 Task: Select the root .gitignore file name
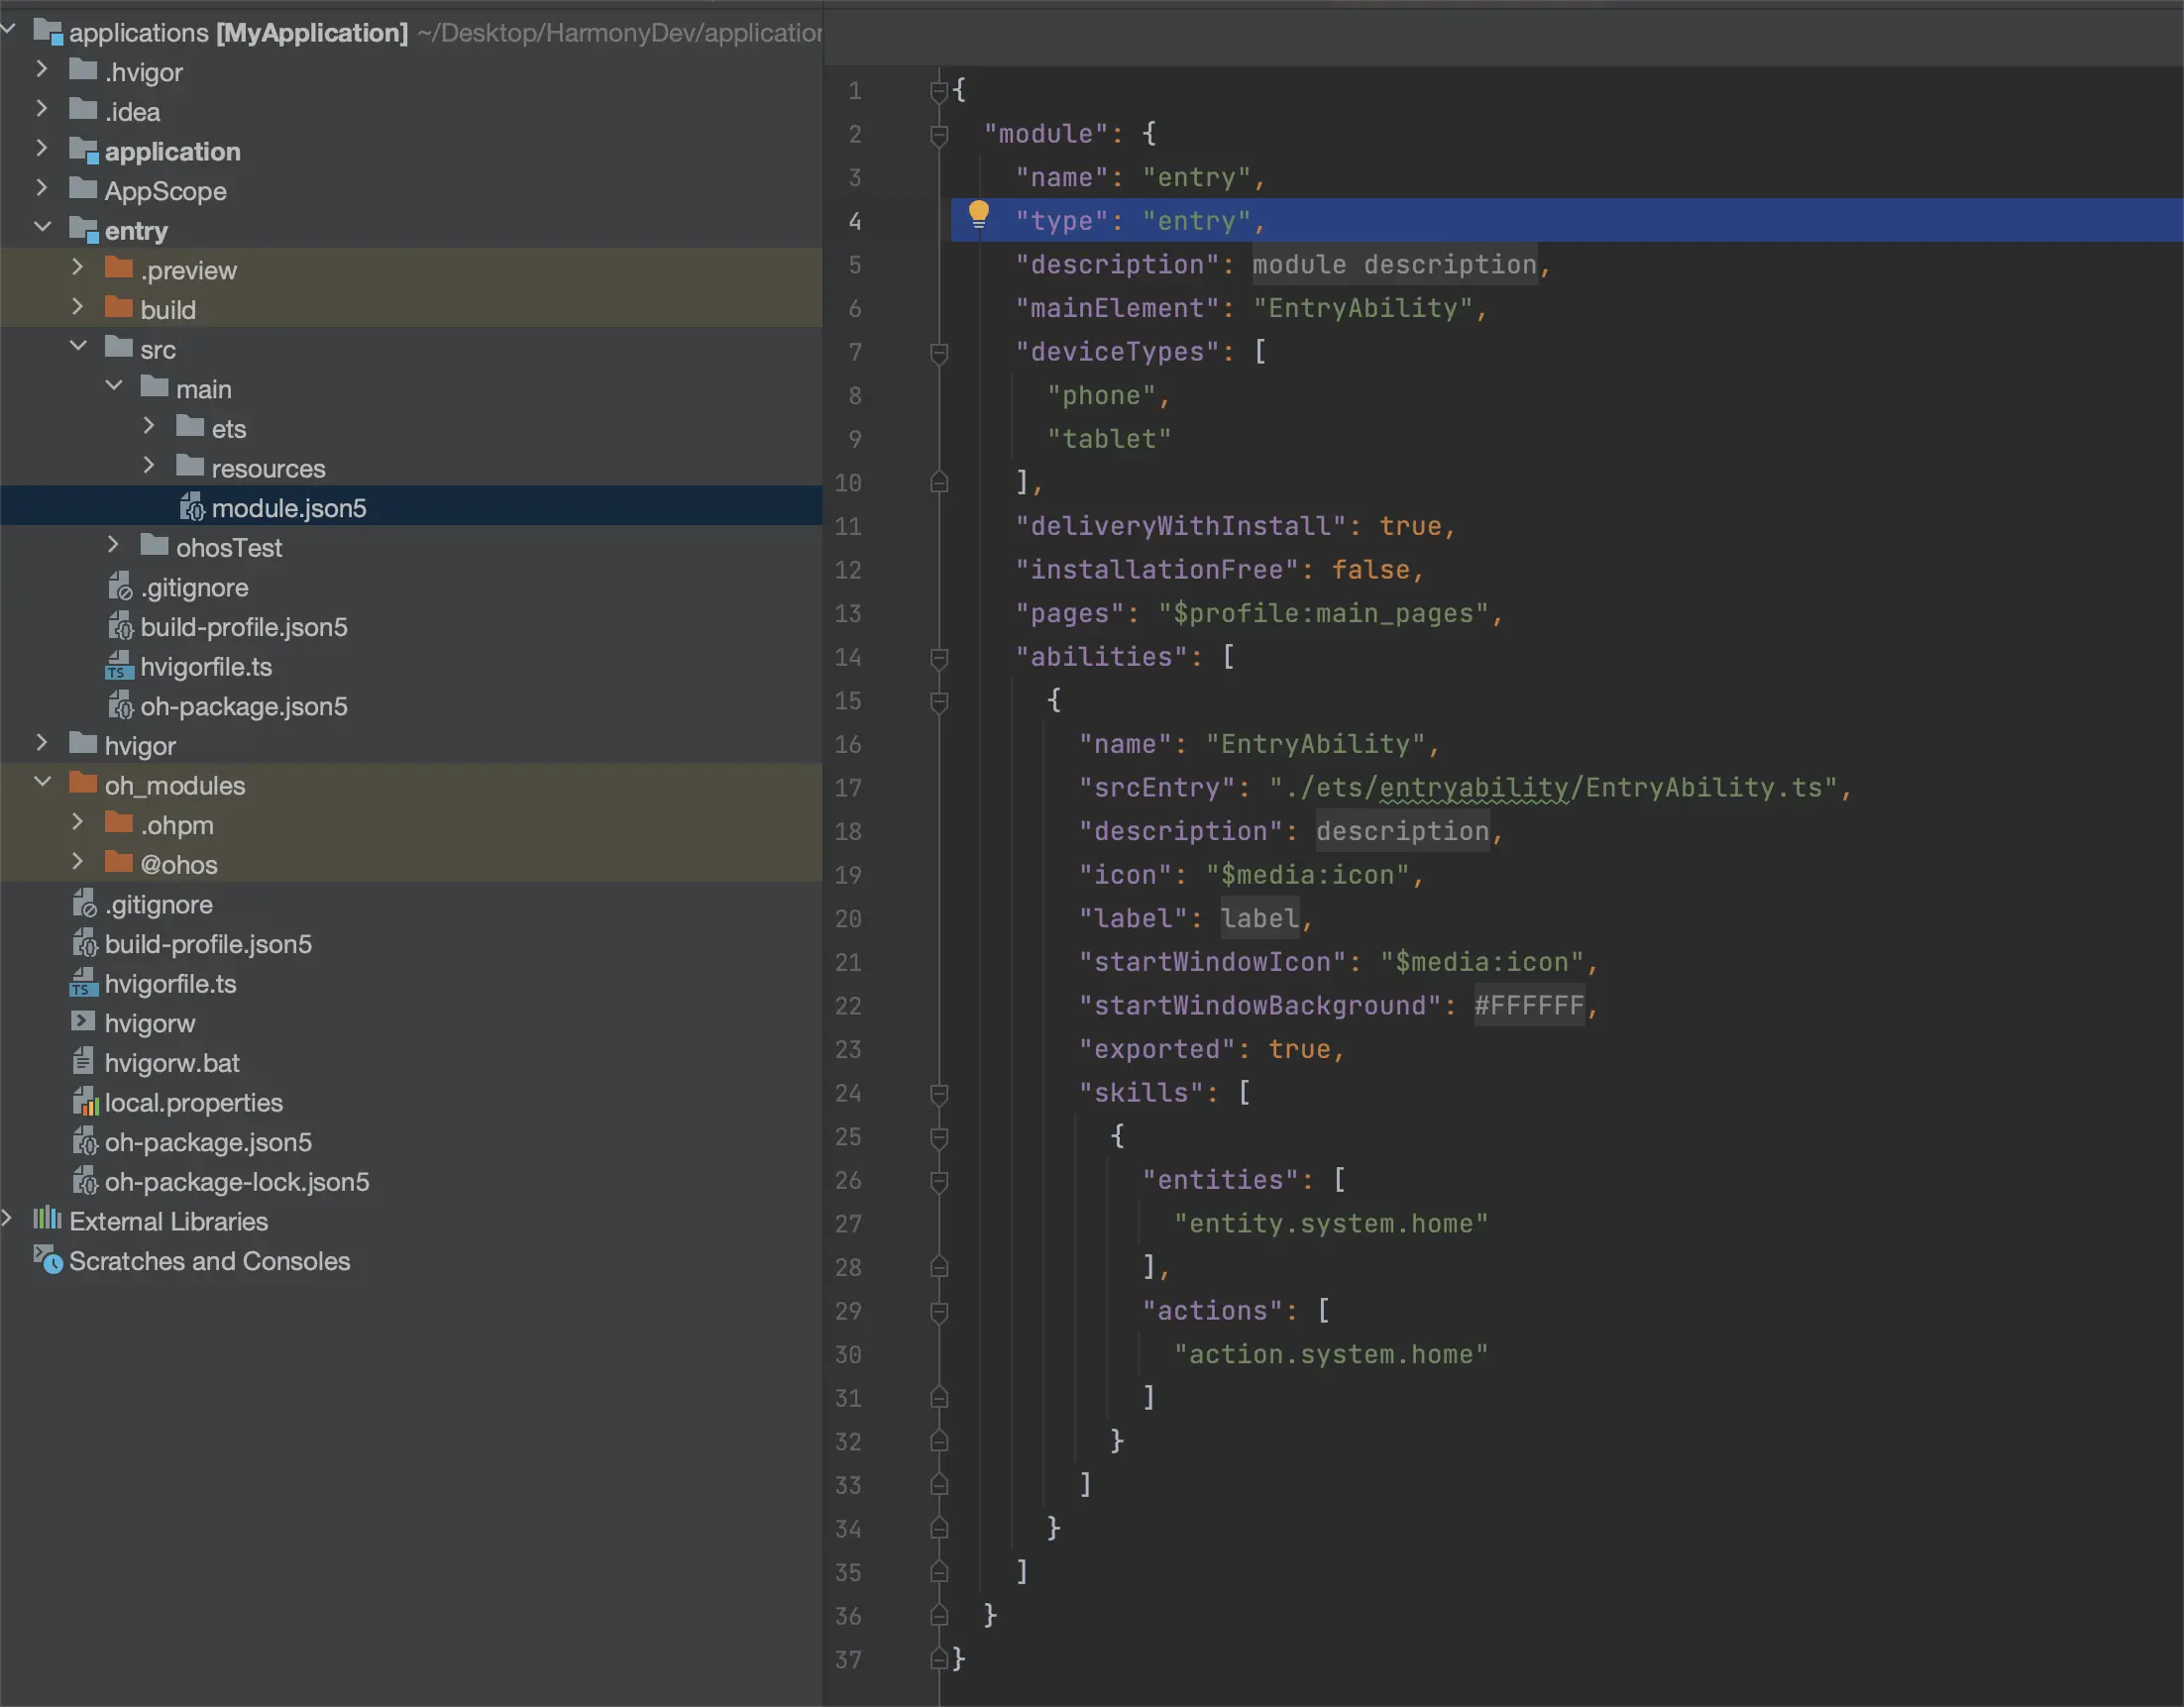pos(159,904)
